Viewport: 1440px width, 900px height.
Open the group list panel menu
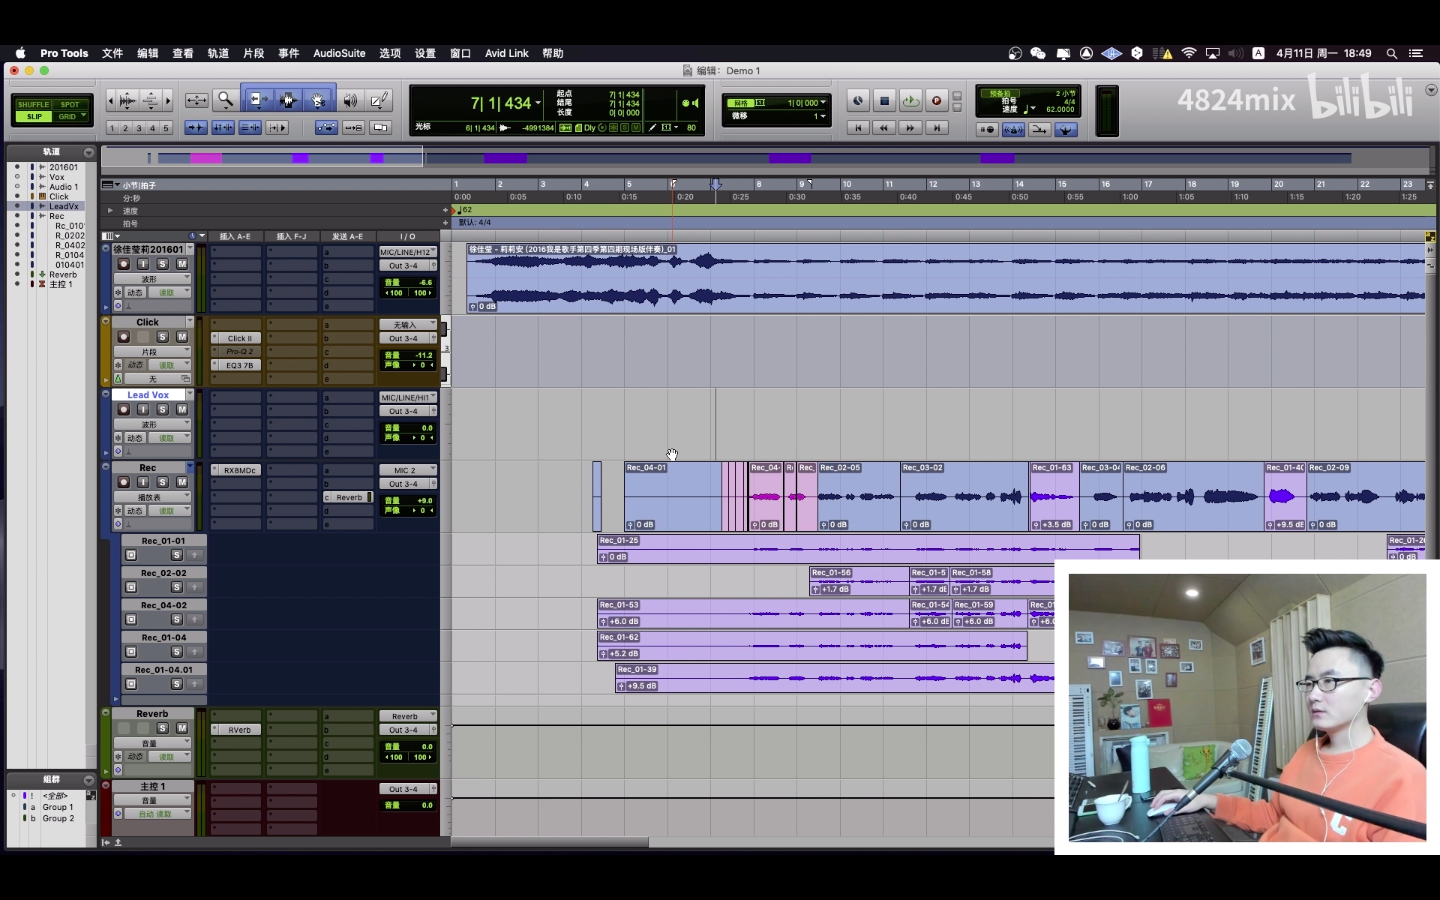pyautogui.click(x=89, y=780)
